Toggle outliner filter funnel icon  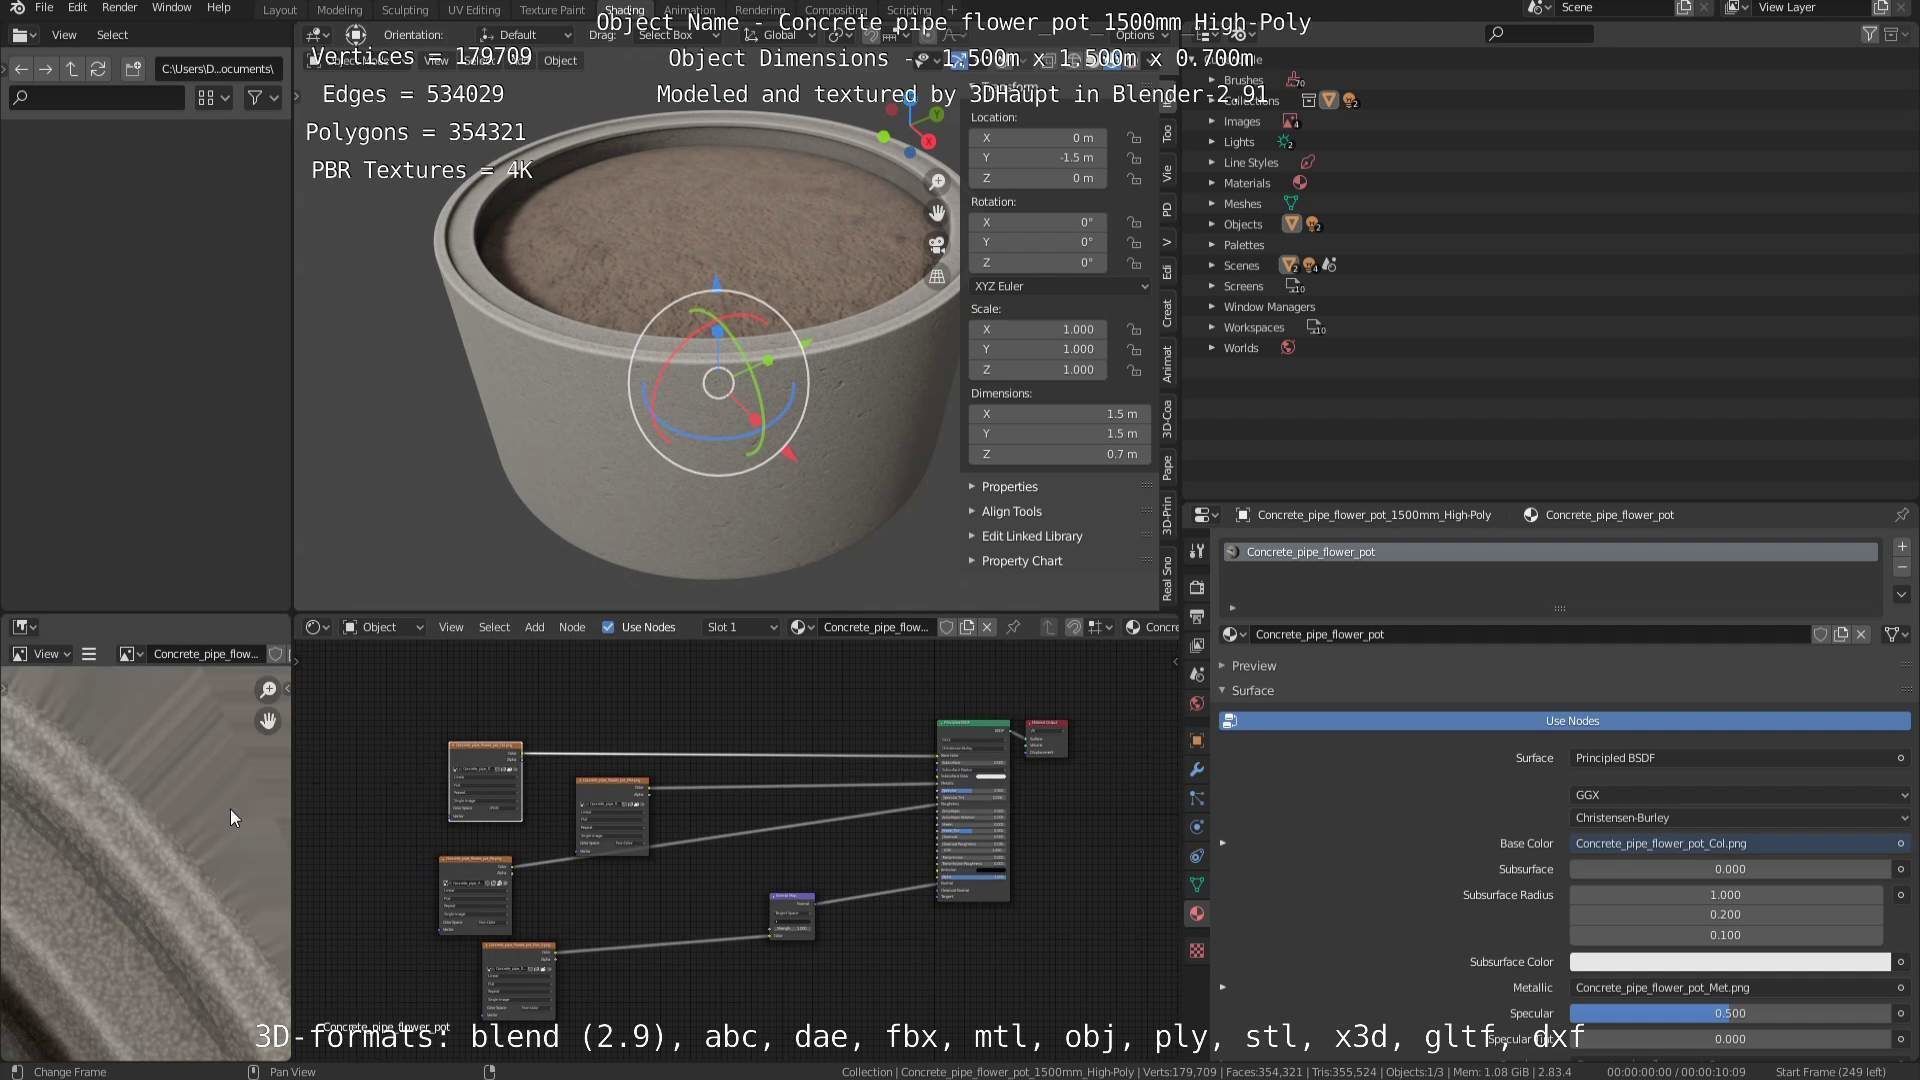click(1869, 34)
